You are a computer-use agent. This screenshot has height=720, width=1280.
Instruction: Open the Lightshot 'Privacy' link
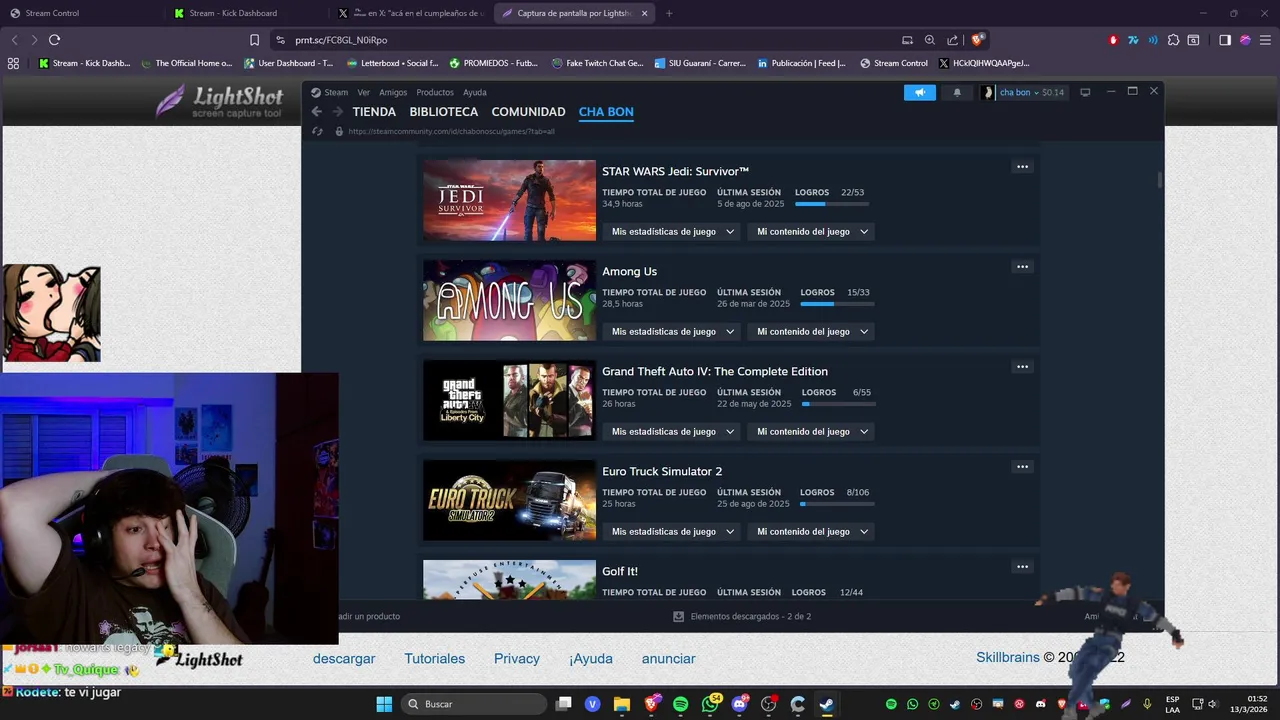[x=517, y=659]
